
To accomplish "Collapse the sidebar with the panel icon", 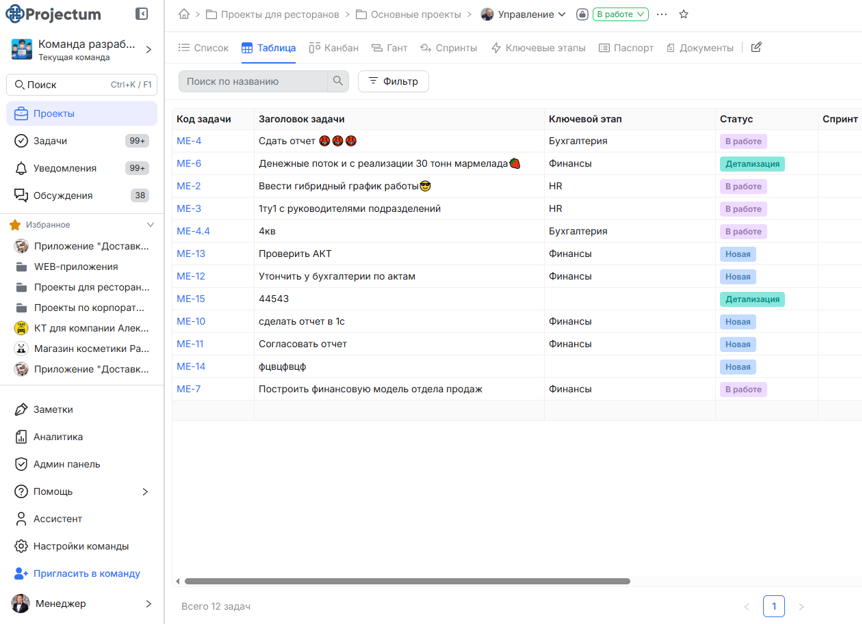I will pyautogui.click(x=141, y=14).
